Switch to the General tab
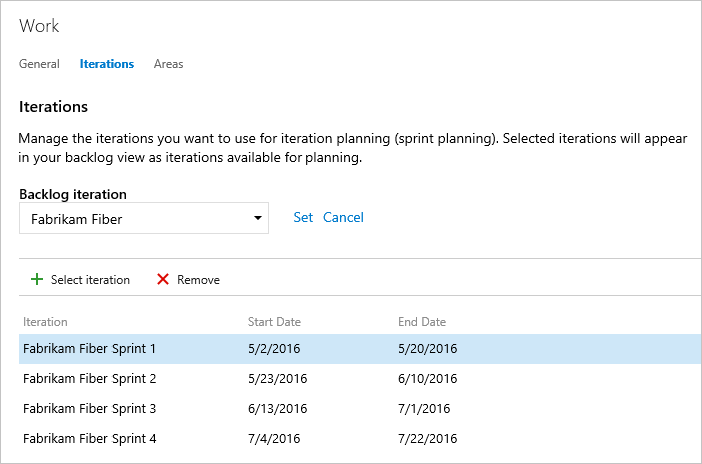 [x=39, y=64]
